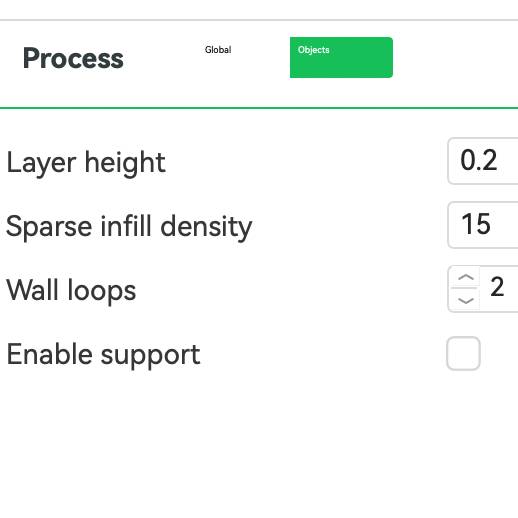Increase Wall loops with the up arrow
The image size is (518, 518).
click(x=466, y=277)
